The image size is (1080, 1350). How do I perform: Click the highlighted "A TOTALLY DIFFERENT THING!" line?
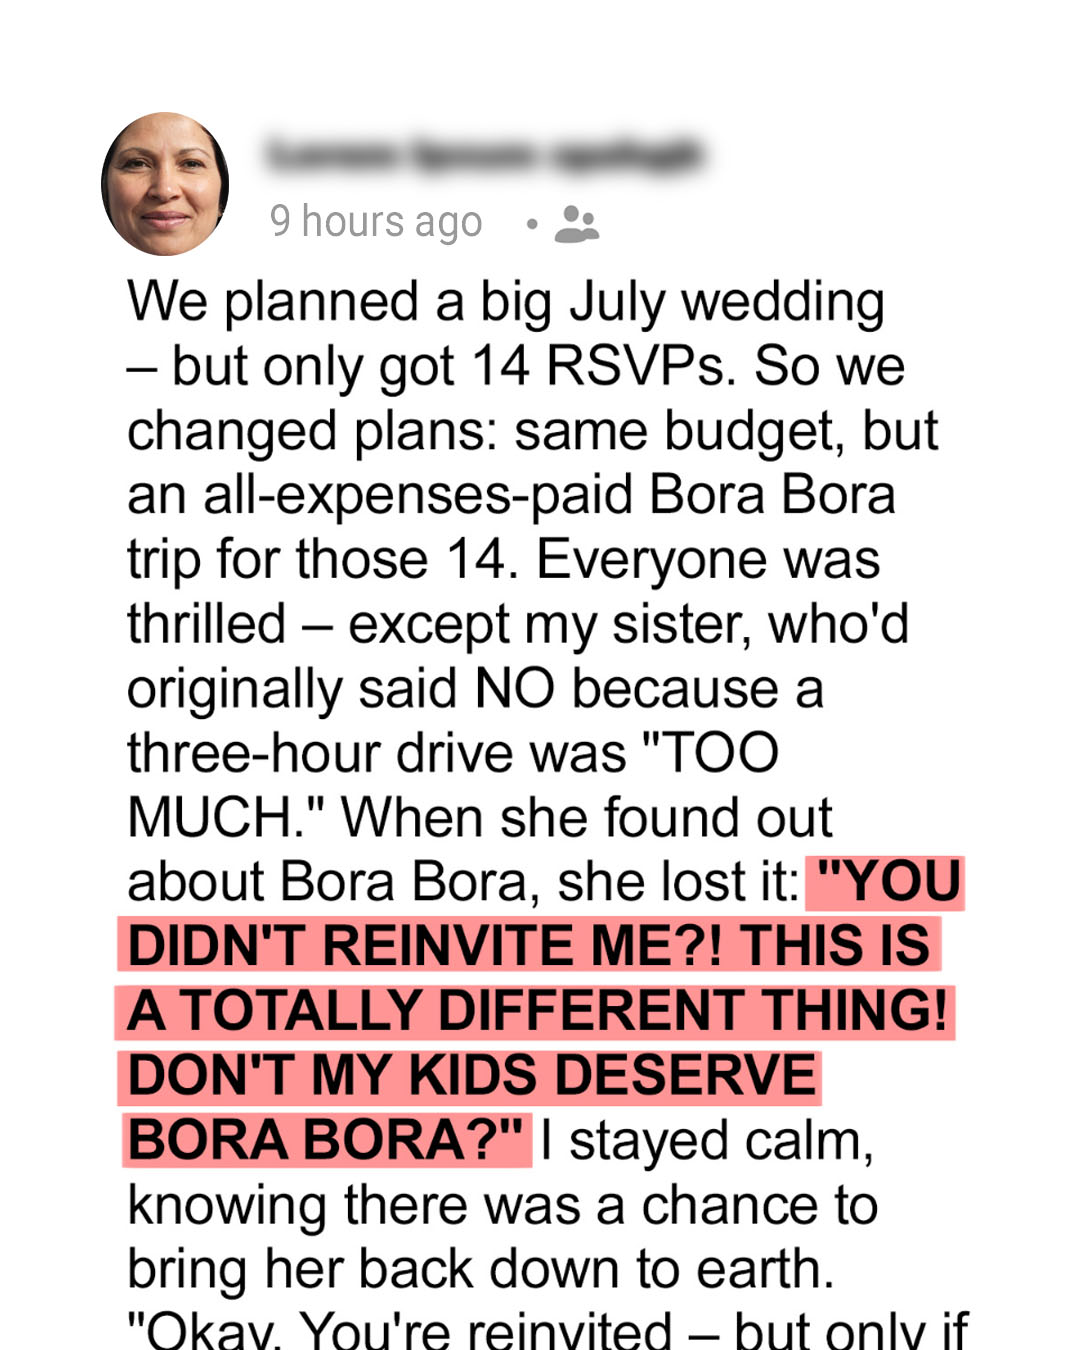(x=537, y=1010)
